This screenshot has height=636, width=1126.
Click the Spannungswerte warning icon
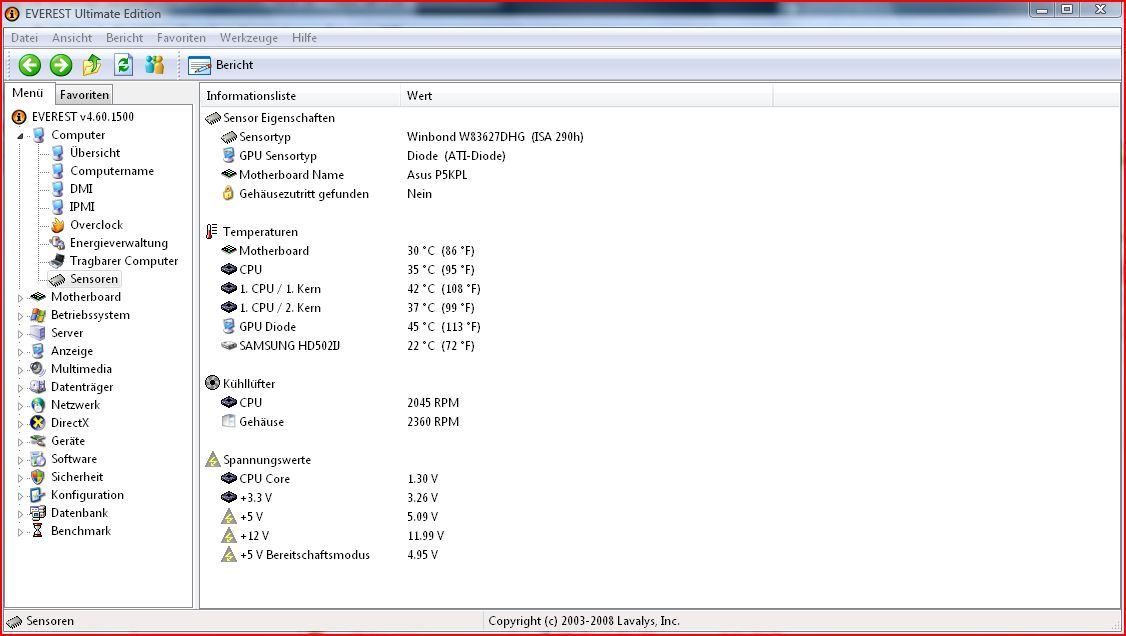(213, 459)
